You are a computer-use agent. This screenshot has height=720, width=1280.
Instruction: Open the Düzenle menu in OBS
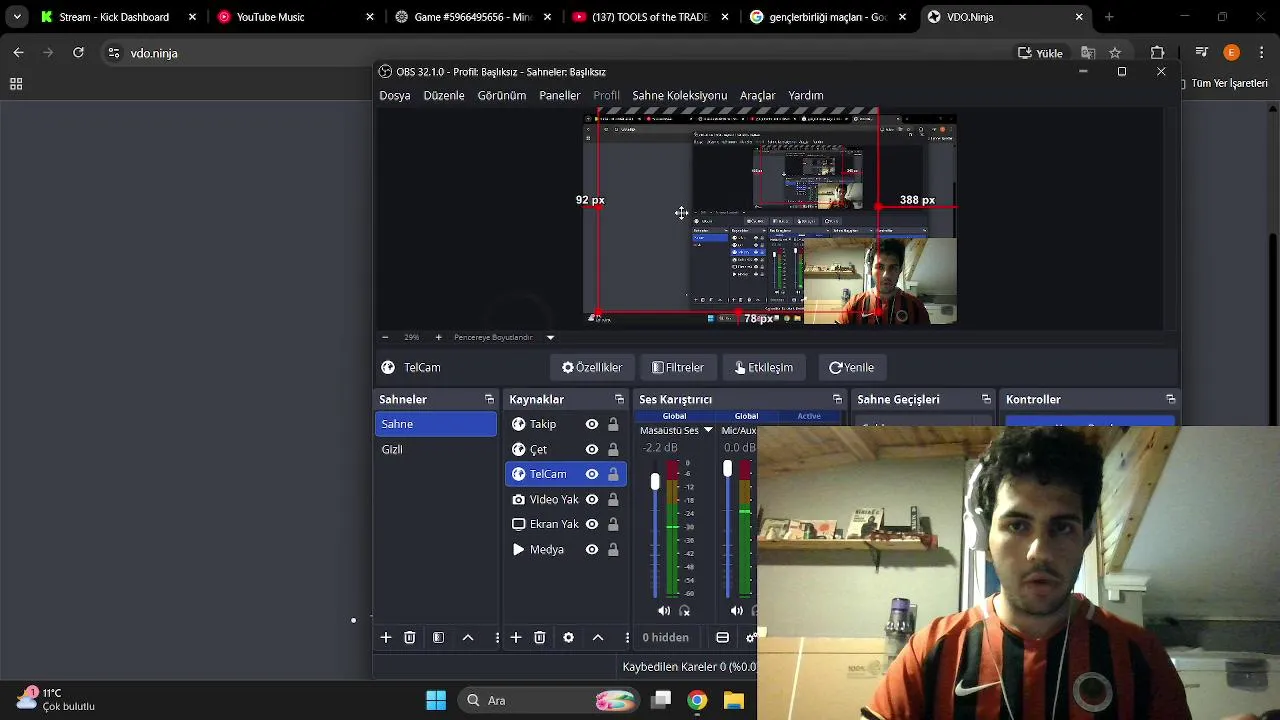click(444, 95)
